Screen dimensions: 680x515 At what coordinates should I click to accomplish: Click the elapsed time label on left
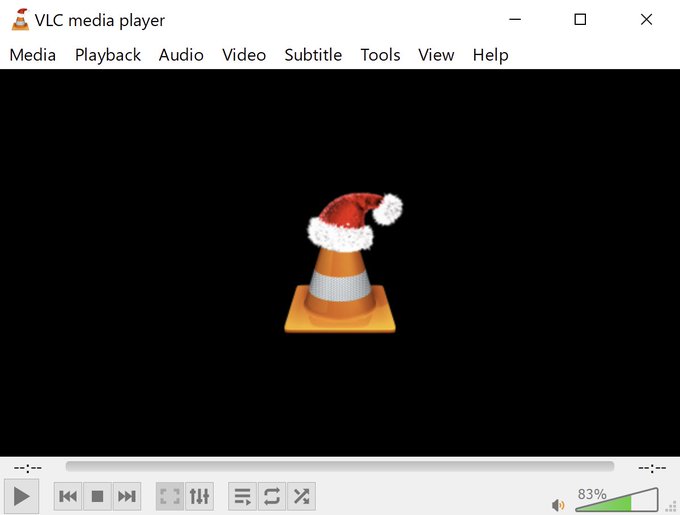(x=28, y=468)
